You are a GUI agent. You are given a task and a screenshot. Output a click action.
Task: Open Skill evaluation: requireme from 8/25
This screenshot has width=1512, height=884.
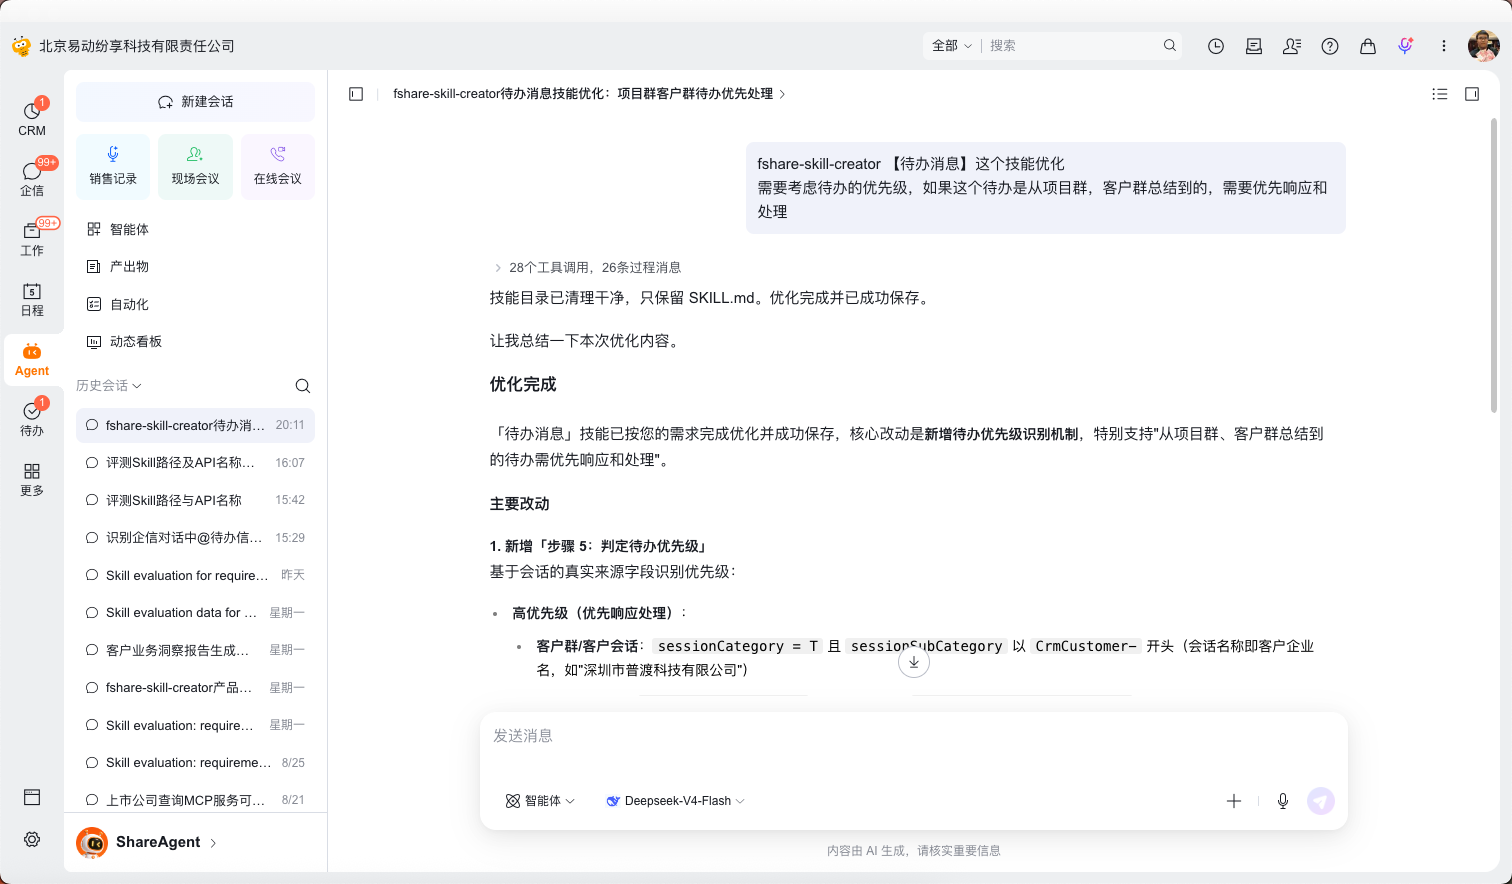[195, 763]
